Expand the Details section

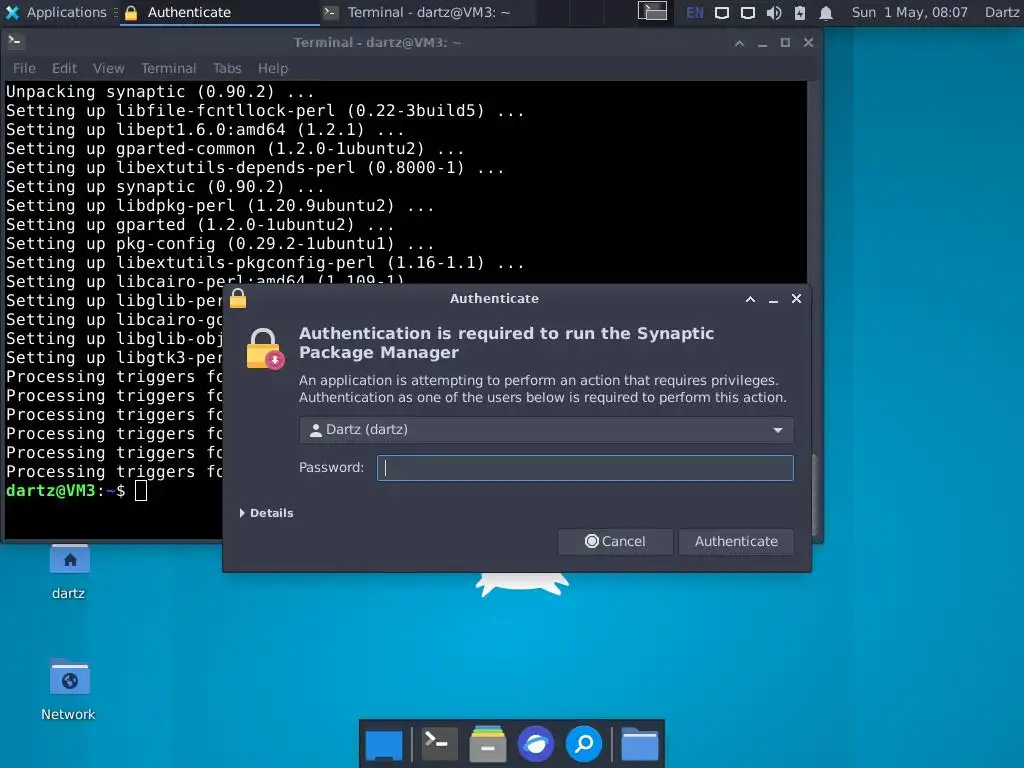(x=266, y=513)
